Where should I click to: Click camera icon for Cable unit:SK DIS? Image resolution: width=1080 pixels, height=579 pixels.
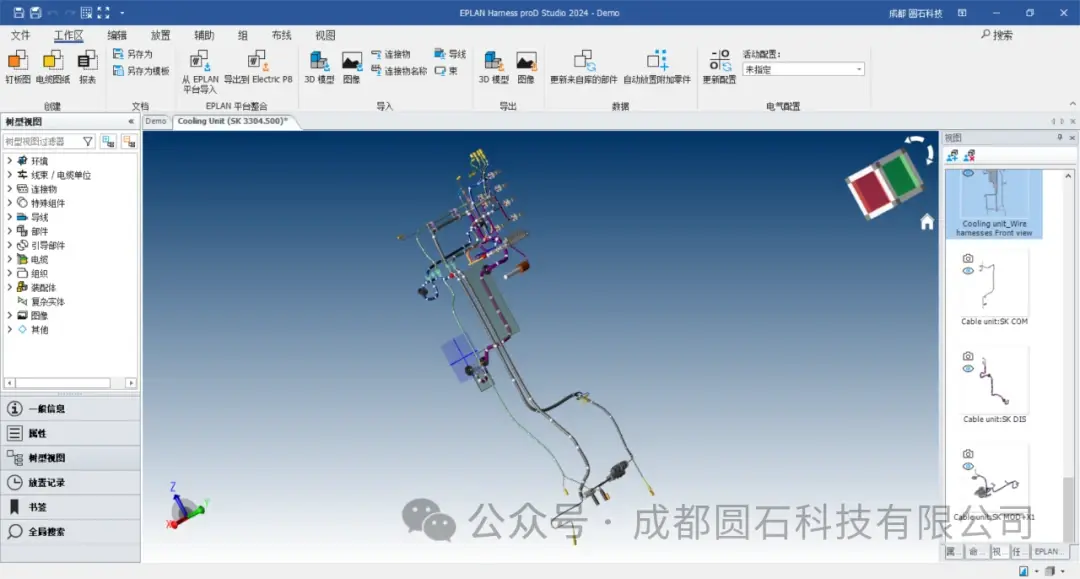968,356
